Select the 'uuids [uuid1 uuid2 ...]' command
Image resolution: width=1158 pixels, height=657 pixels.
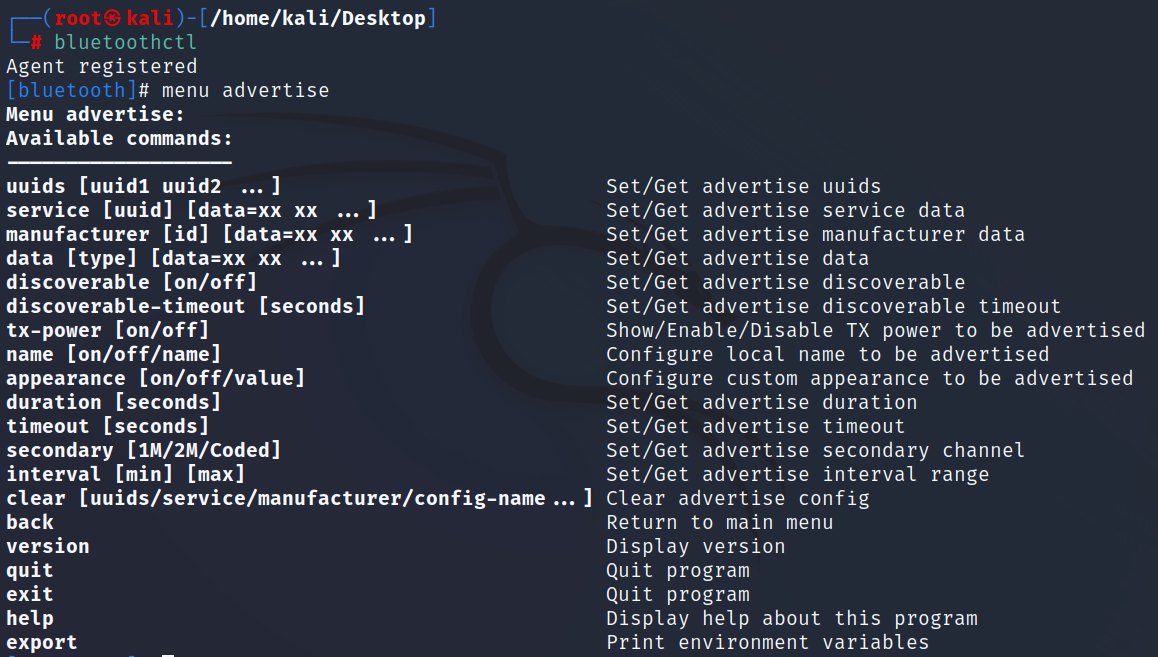tap(144, 186)
